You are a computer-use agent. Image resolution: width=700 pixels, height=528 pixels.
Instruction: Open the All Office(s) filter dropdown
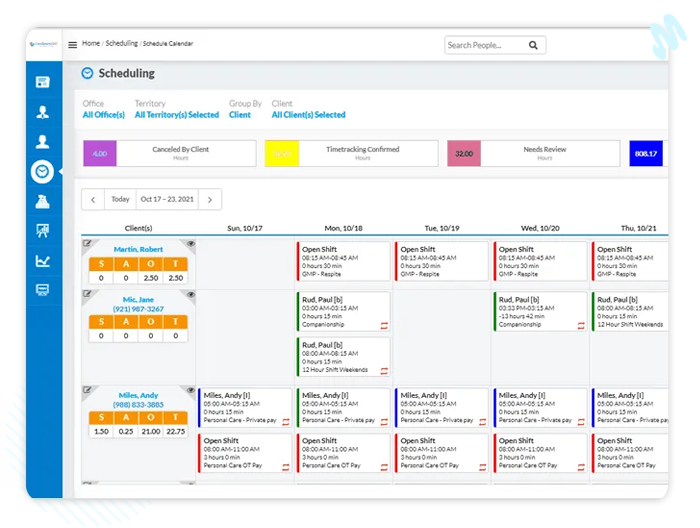tap(104, 115)
